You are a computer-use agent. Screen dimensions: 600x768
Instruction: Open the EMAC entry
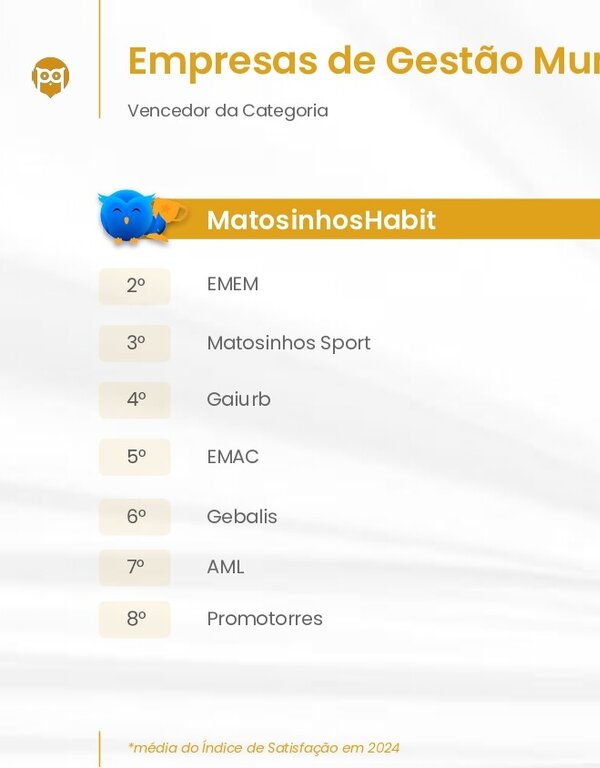coord(232,457)
